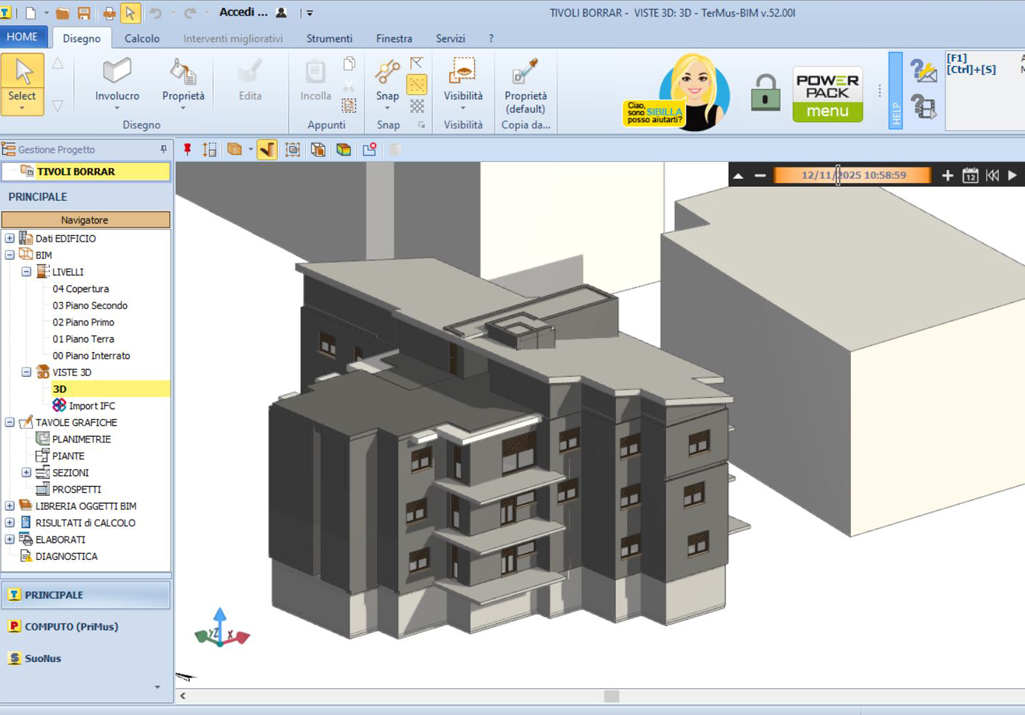
Task: Click the Navigatore header button
Action: pos(86,220)
